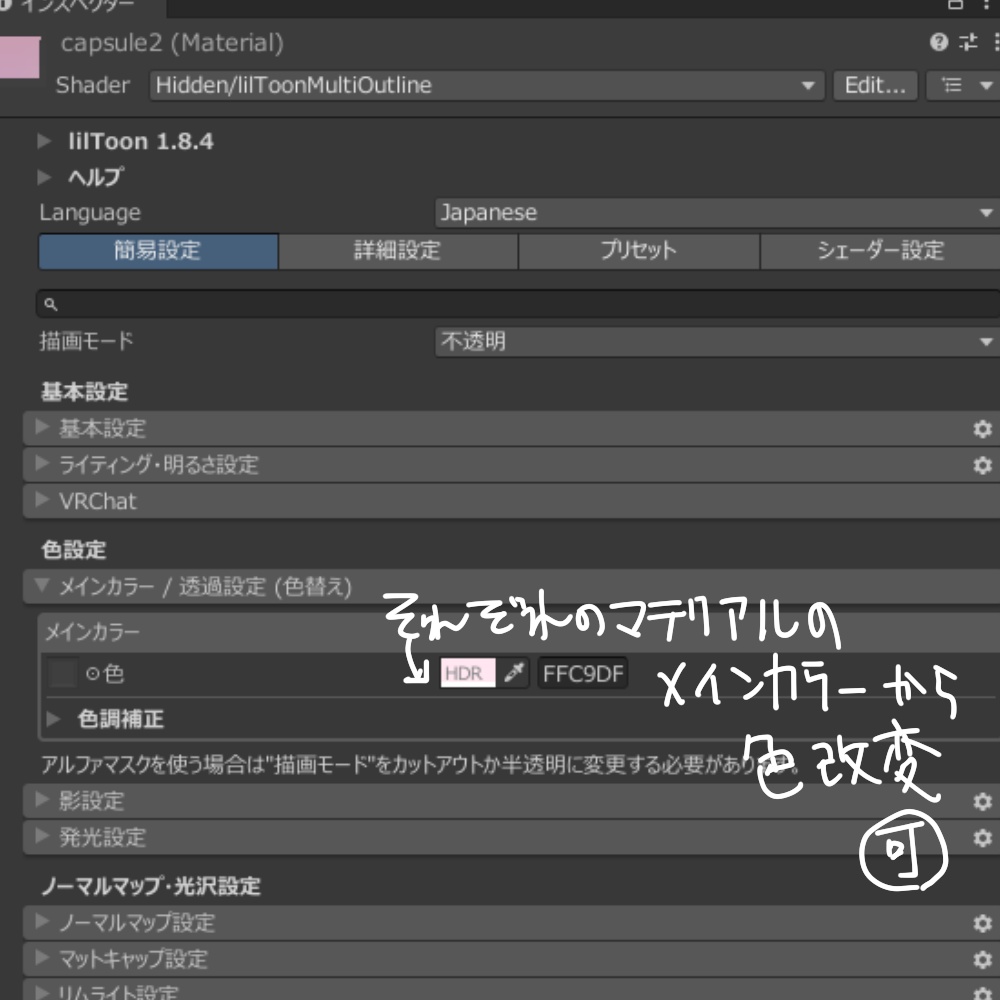Select the eyedropper next to HDR color
Viewport: 1000px width, 1000px height.
click(x=510, y=673)
